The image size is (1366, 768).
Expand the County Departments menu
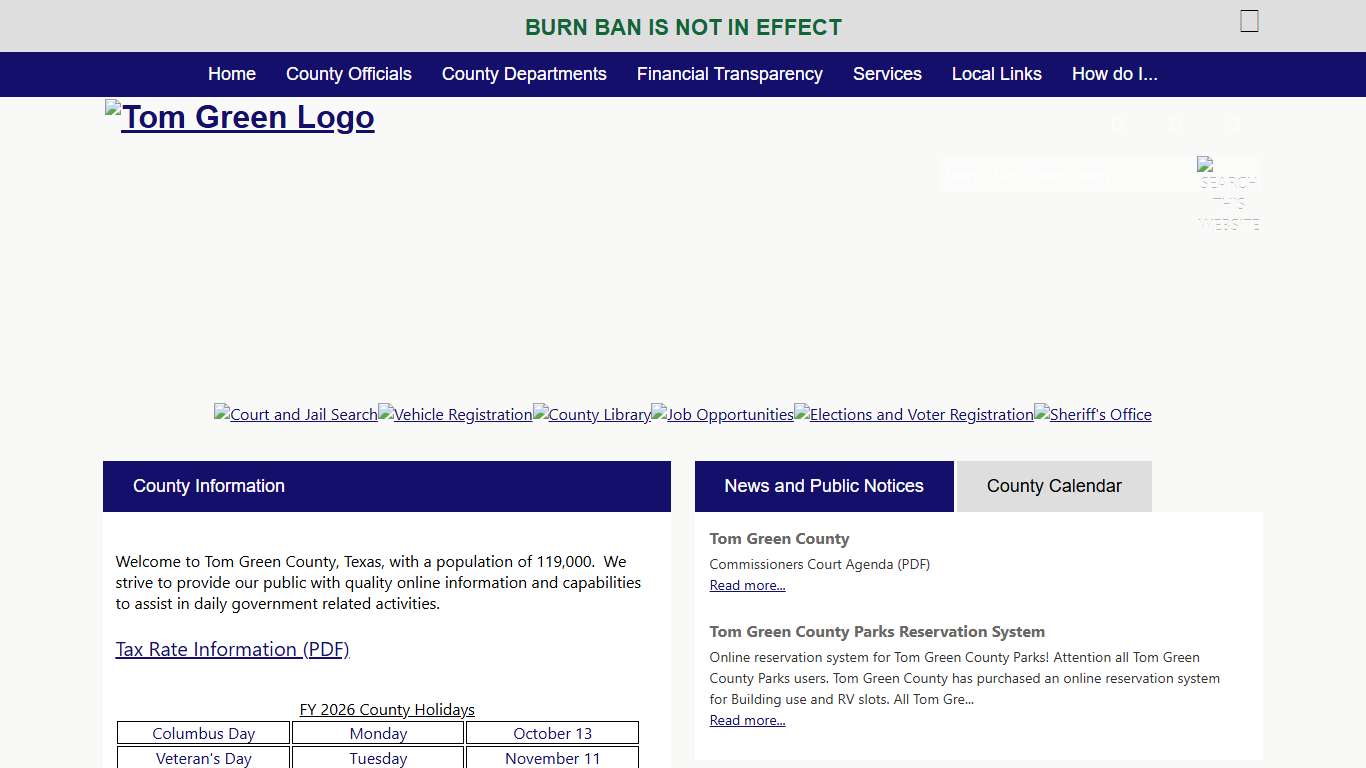[x=524, y=74]
